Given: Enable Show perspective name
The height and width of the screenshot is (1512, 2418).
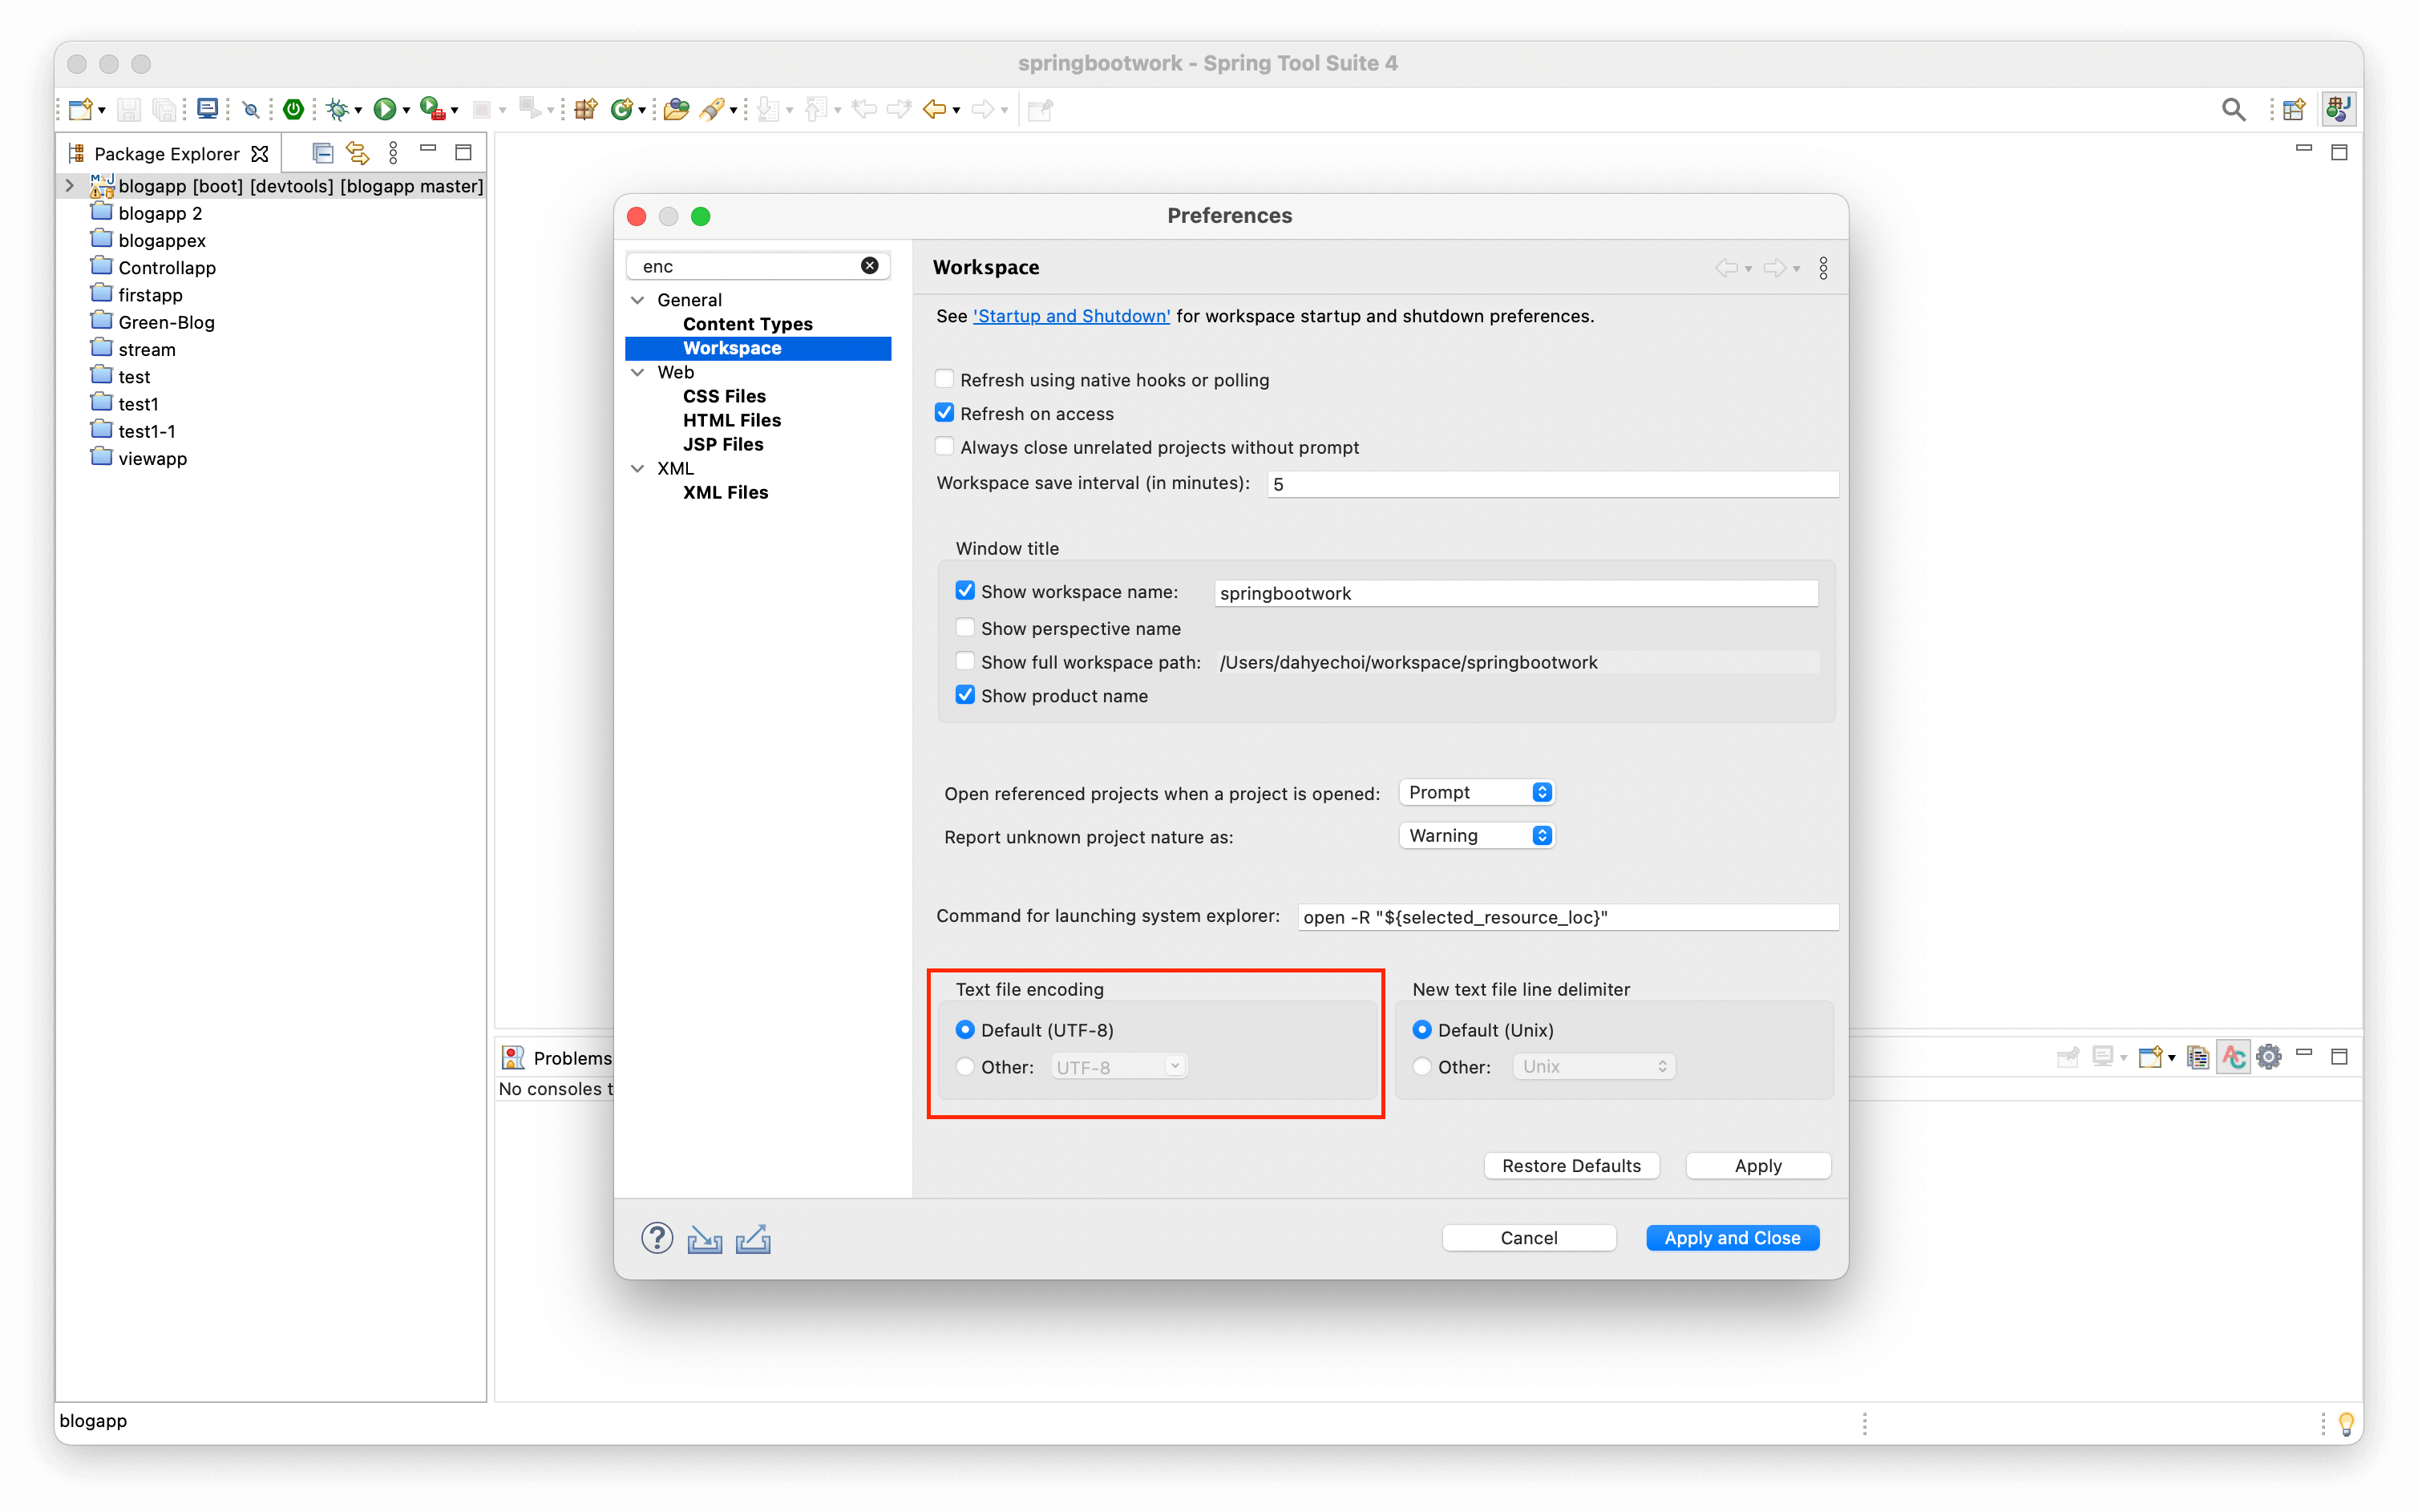Looking at the screenshot, I should pos(965,627).
